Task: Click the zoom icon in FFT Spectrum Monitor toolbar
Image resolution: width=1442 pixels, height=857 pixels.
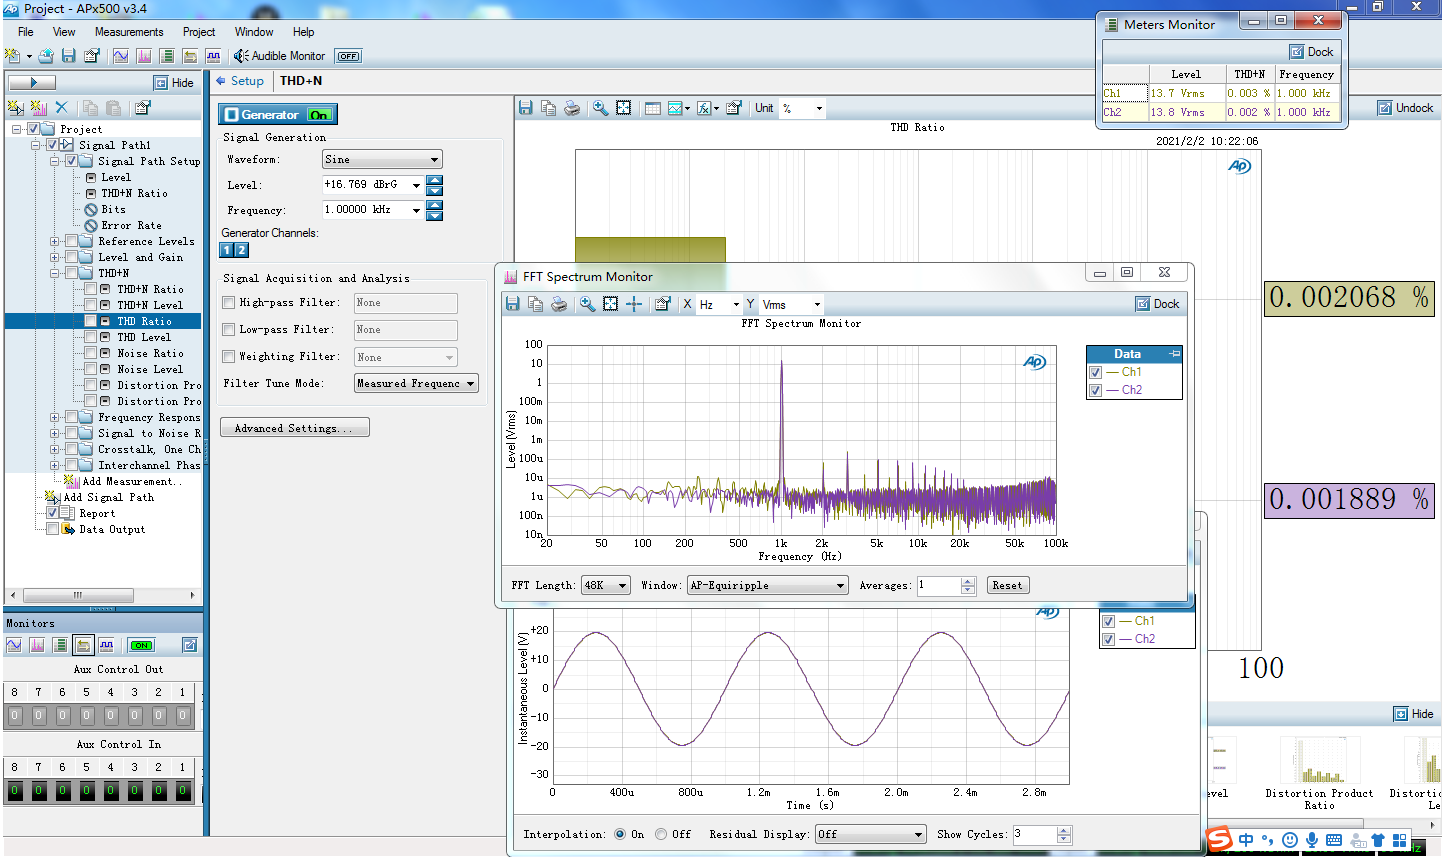Action: [x=587, y=304]
